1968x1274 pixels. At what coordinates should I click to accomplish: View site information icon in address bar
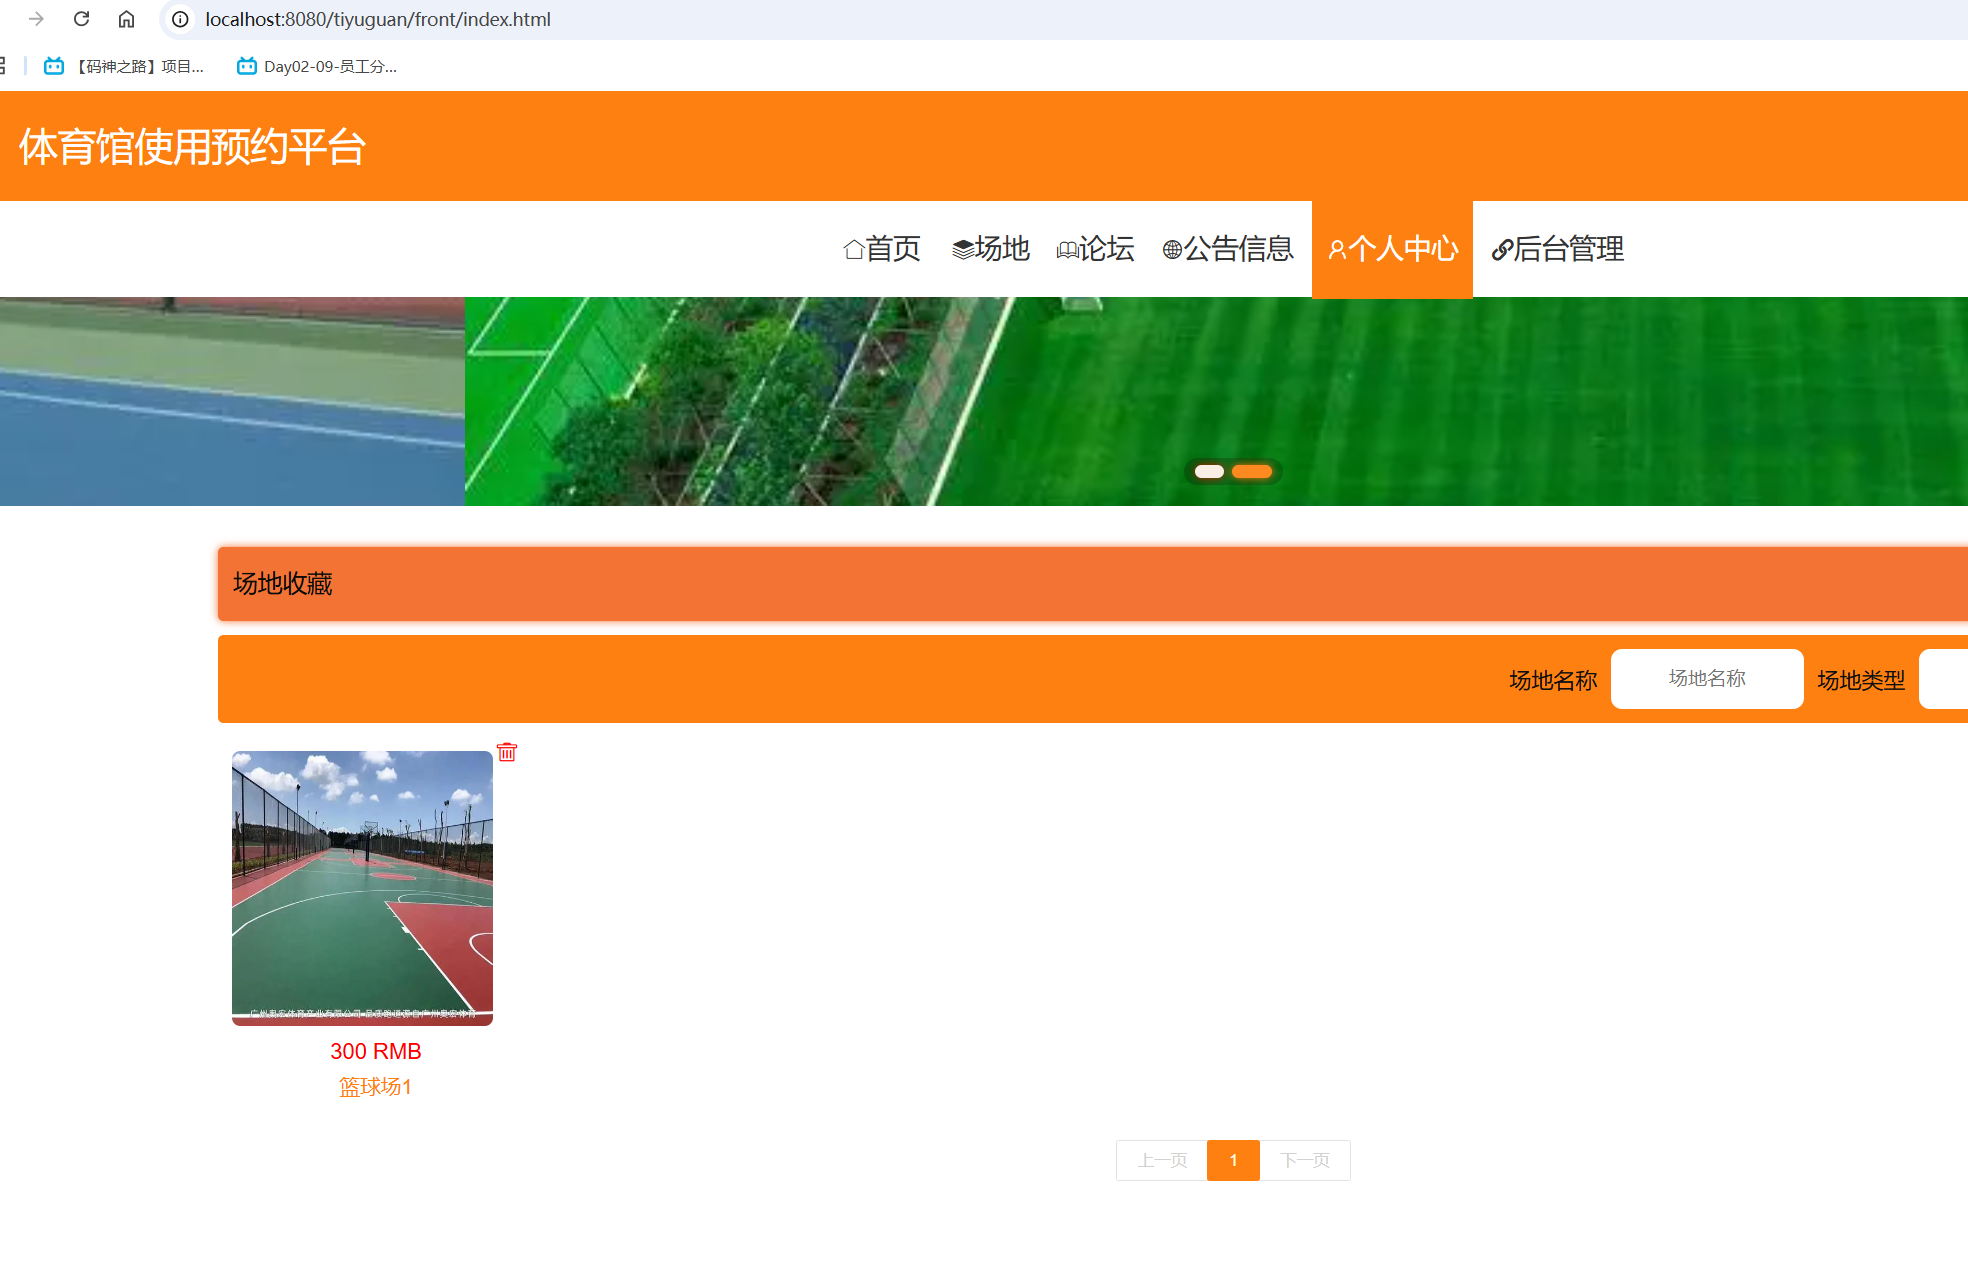tap(180, 19)
